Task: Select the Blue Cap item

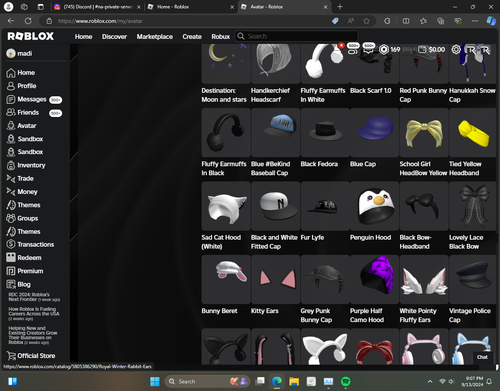Action: 374,132
